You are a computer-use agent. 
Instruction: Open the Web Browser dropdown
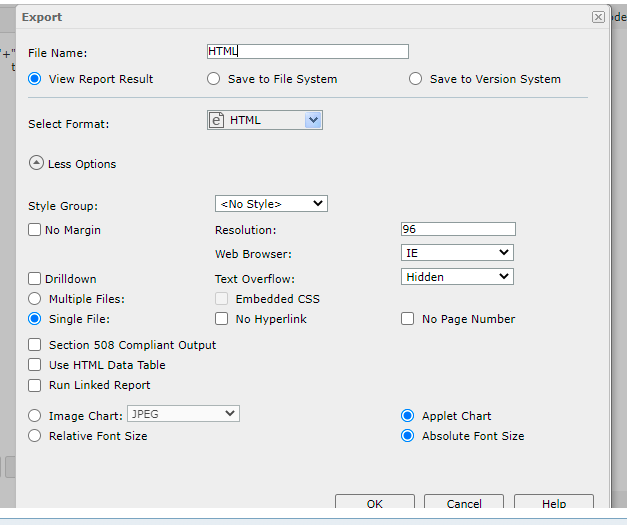(457, 253)
